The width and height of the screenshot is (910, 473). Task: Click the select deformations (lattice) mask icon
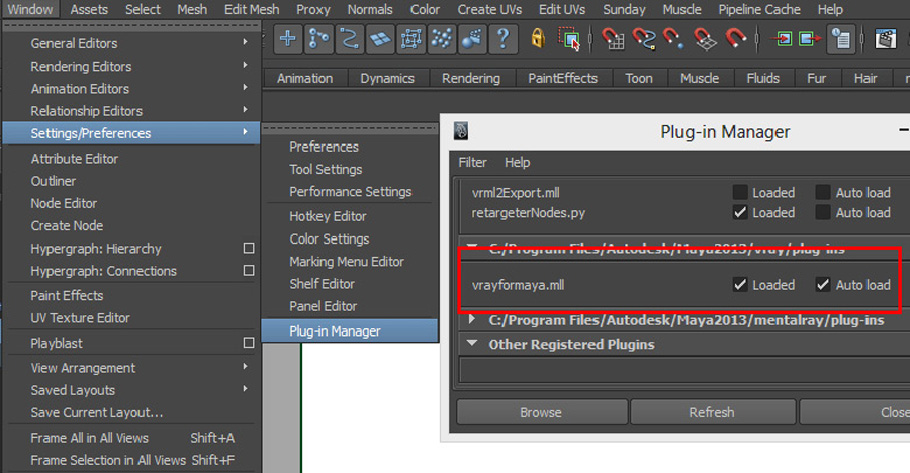point(411,39)
